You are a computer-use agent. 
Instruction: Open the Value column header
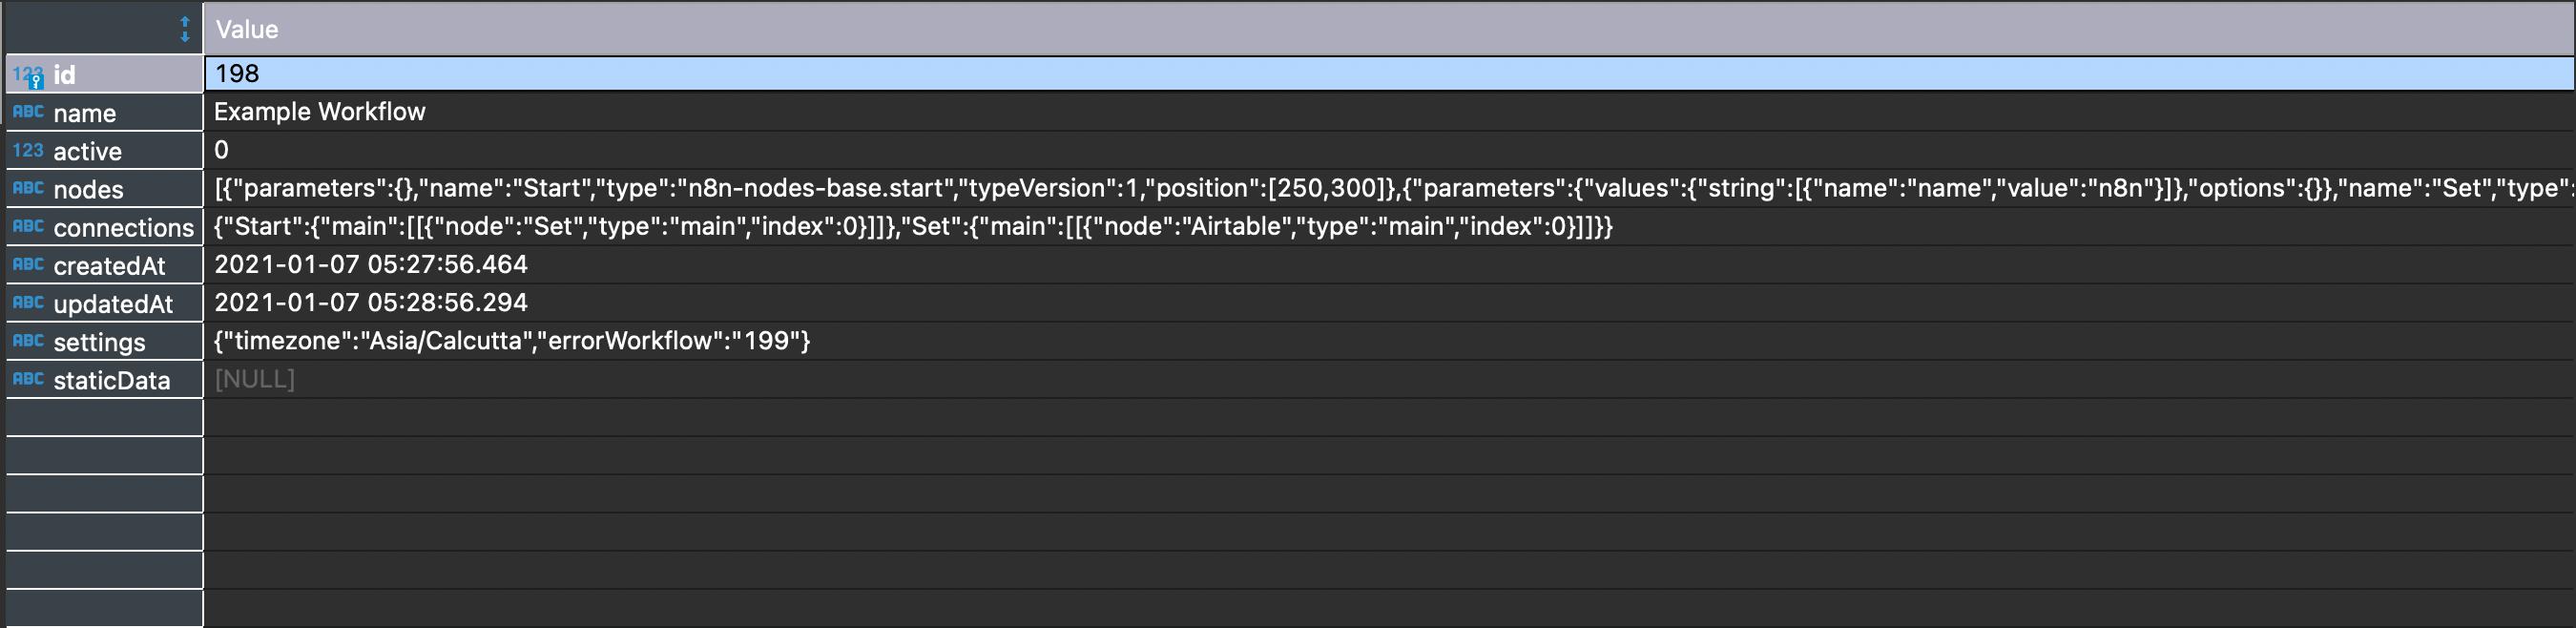(x=247, y=29)
